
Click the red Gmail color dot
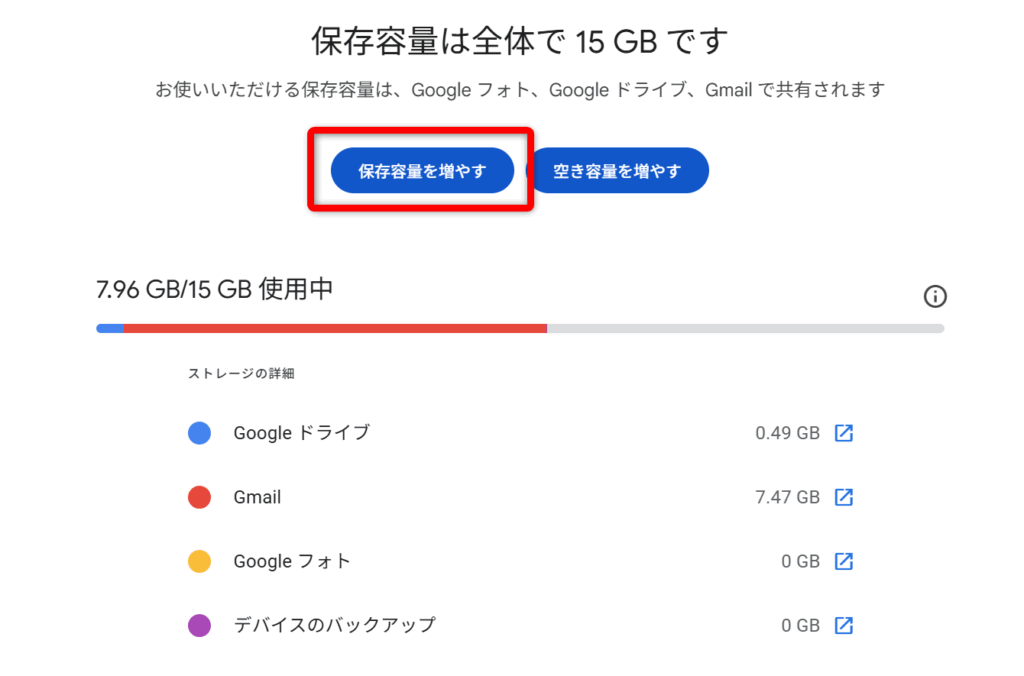pos(200,497)
